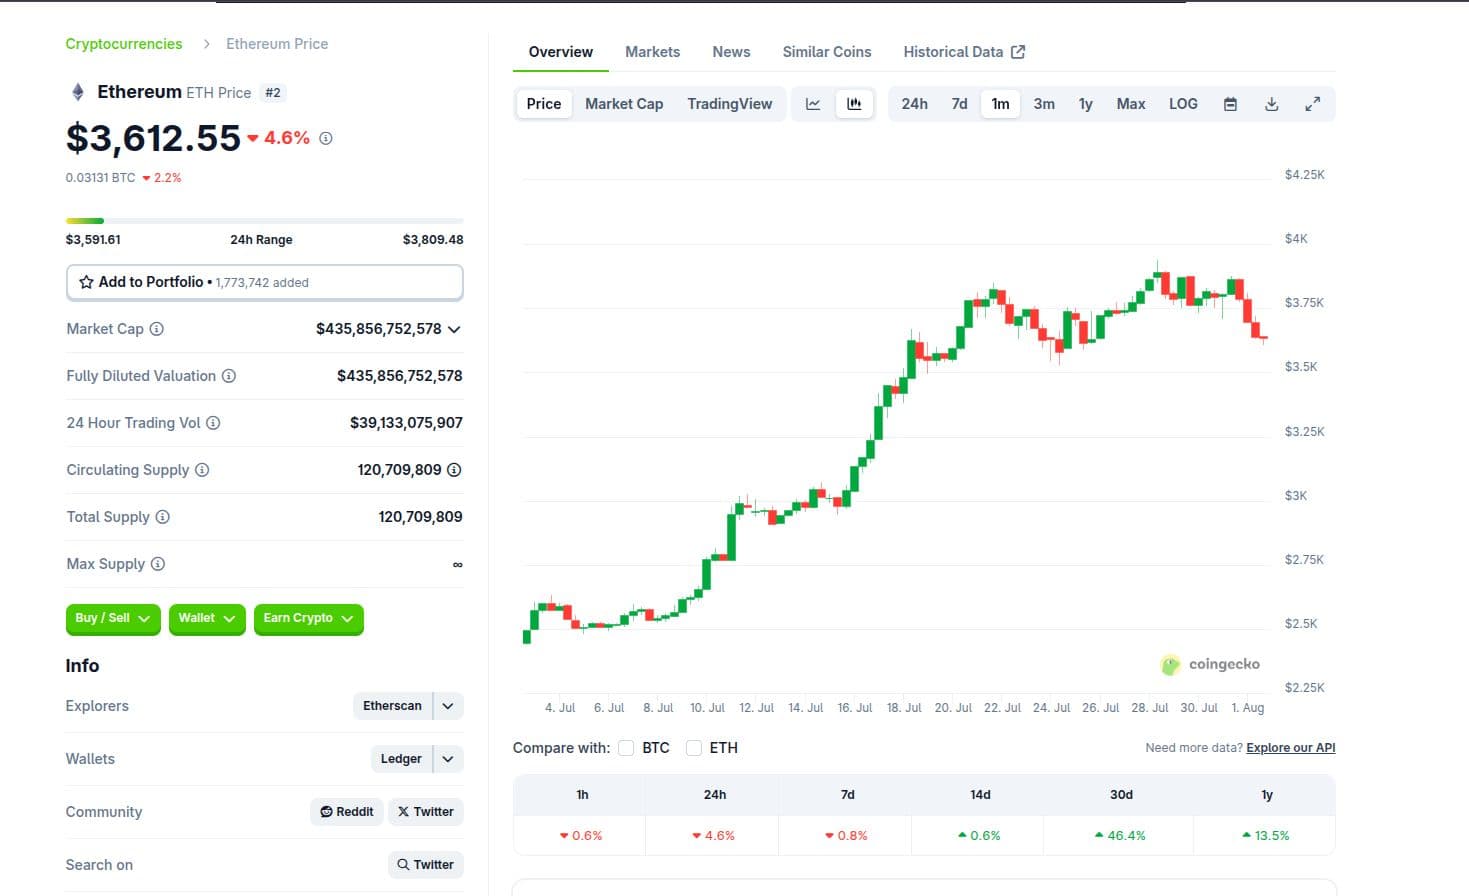Image resolution: width=1469 pixels, height=896 pixels.
Task: Check the ETH compare checkbox
Action: (x=694, y=747)
